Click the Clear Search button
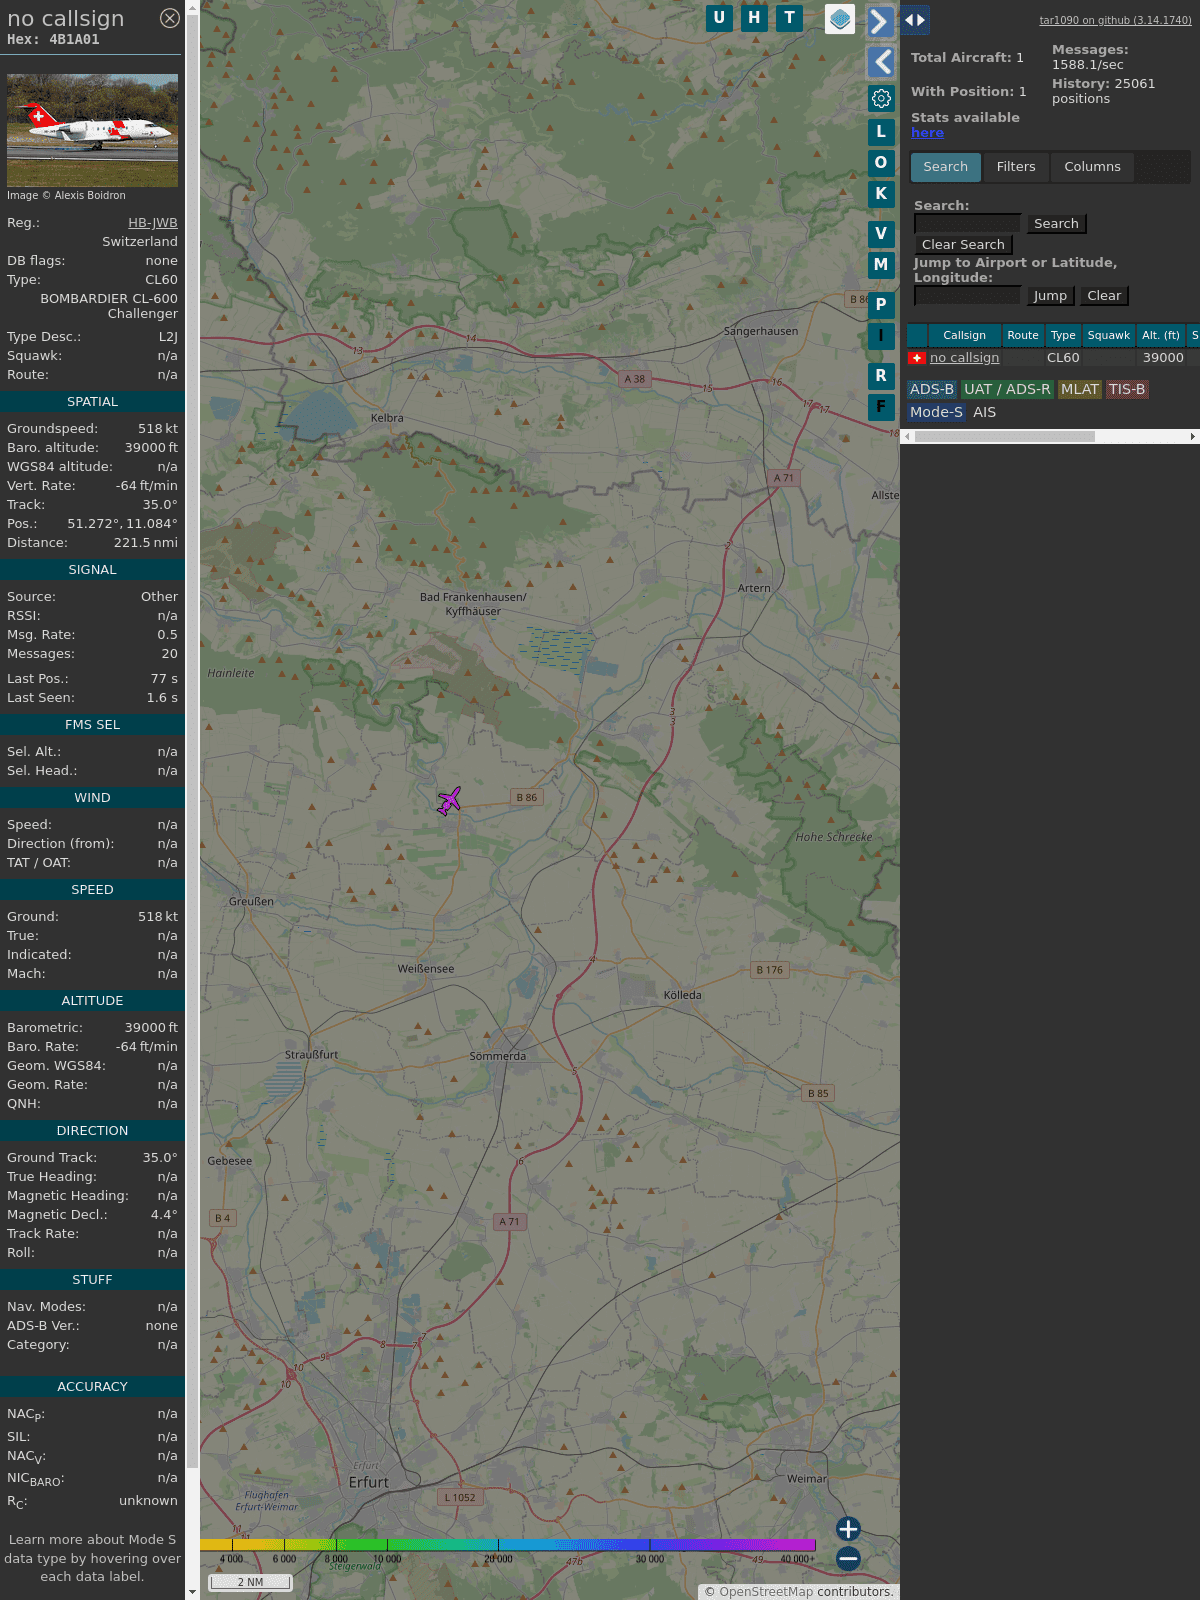Image resolution: width=1200 pixels, height=1600 pixels. tap(963, 244)
